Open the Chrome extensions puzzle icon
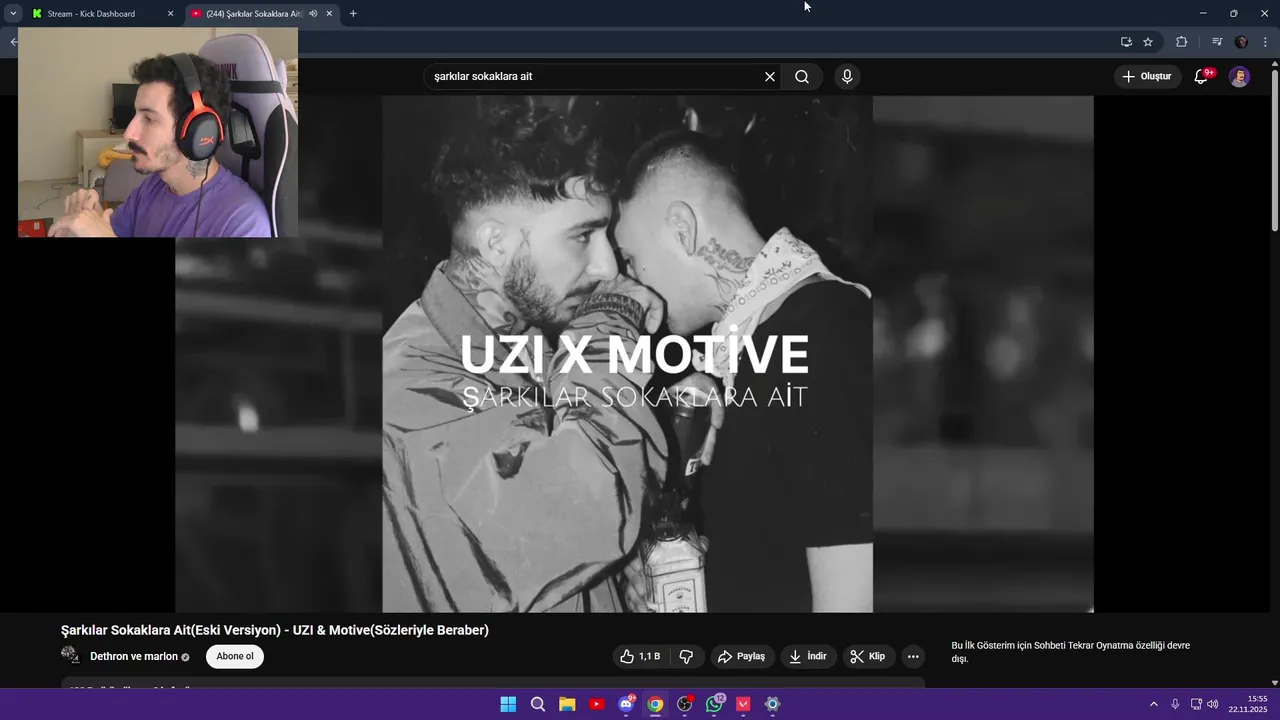The height and width of the screenshot is (720, 1280). 1181,42
